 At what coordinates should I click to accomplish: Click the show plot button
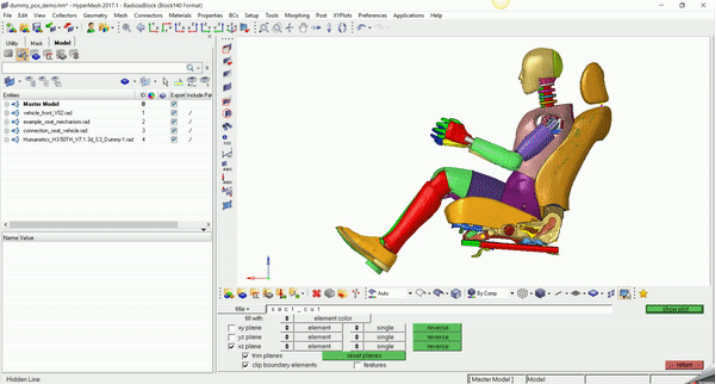click(674, 309)
